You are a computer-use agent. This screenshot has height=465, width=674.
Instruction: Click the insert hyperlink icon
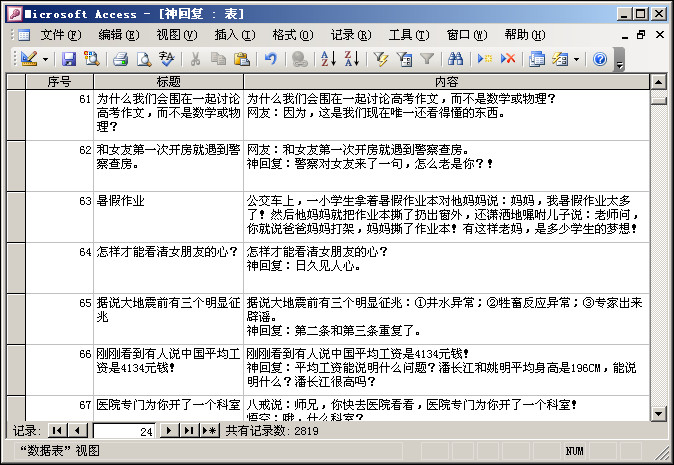tap(299, 59)
